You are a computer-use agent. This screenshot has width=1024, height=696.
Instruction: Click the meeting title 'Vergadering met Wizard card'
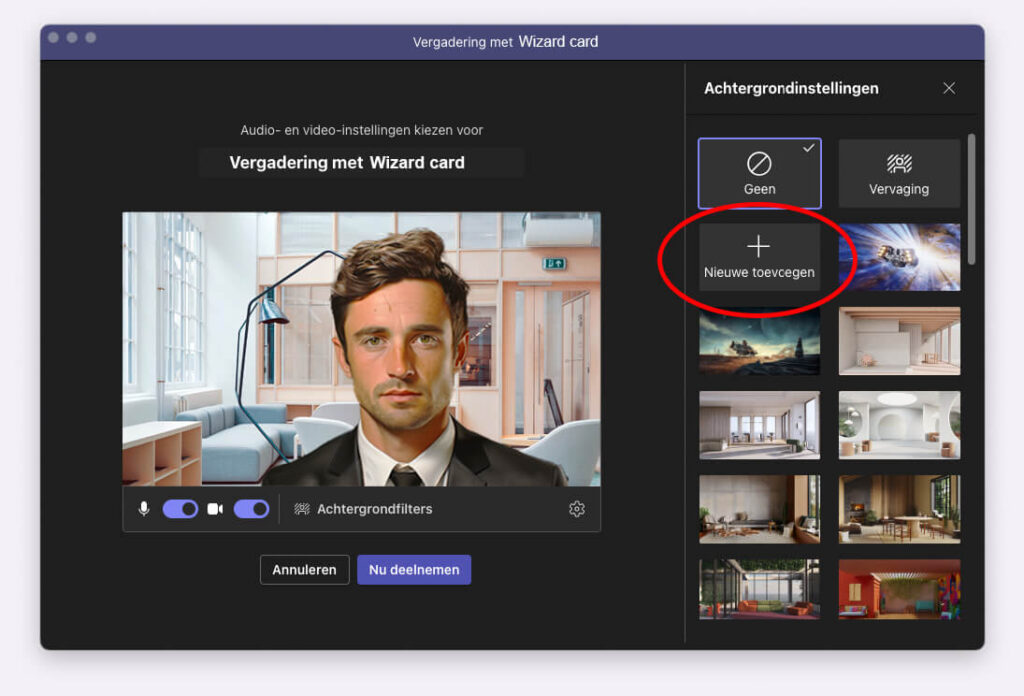click(364, 162)
